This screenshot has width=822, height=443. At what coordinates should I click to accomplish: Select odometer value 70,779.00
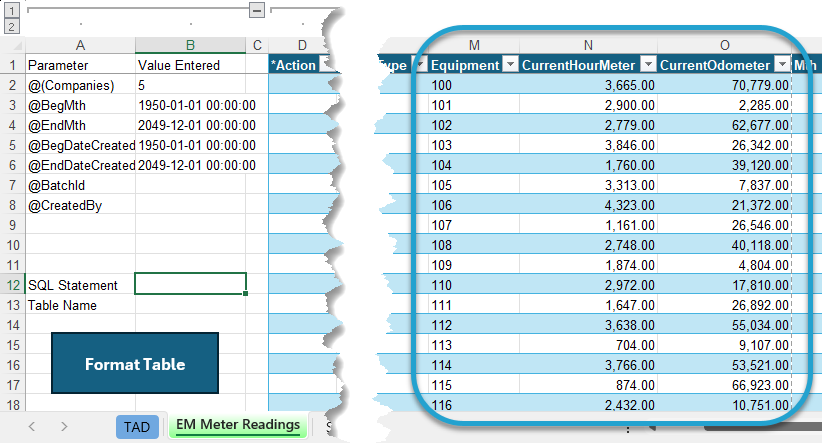point(724,85)
